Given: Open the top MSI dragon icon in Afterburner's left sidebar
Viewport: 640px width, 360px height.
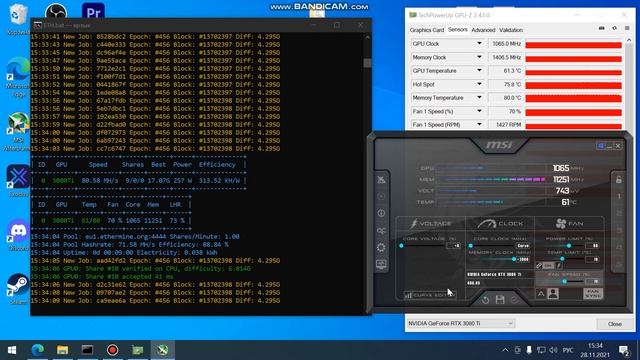Looking at the screenshot, I should pos(381,180).
